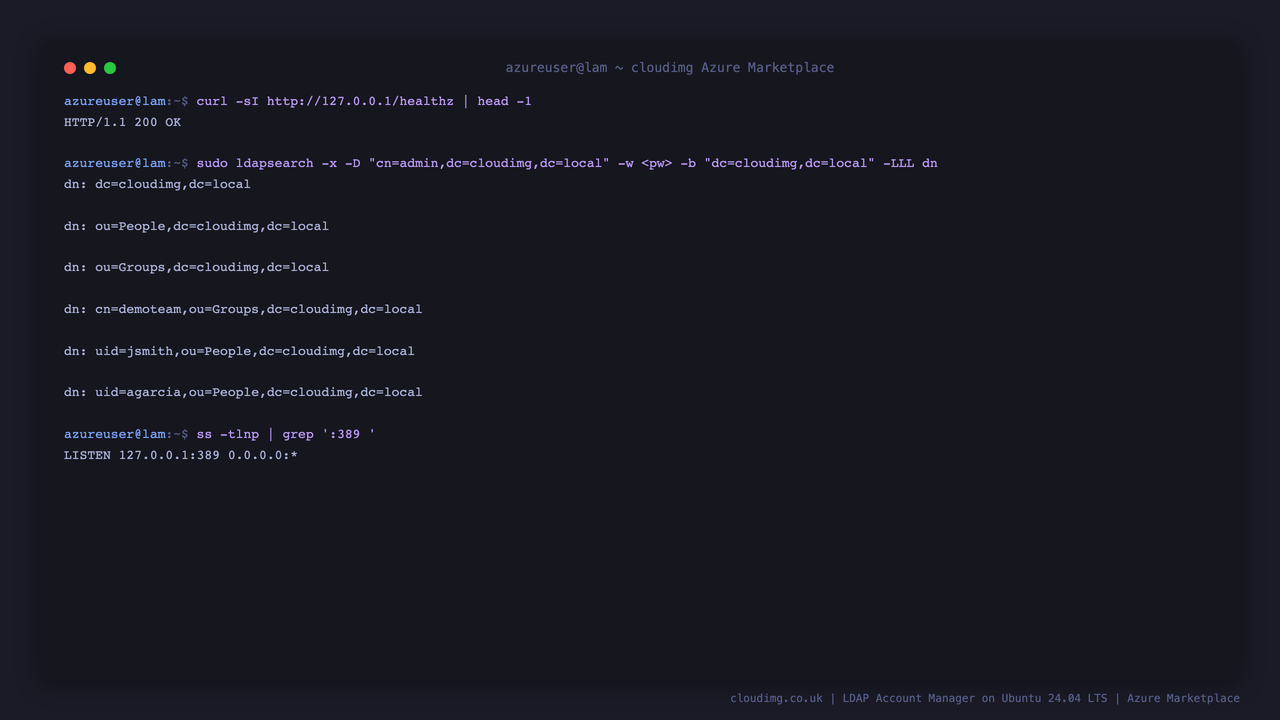The width and height of the screenshot is (1280, 720).
Task: Select the line 'dn: dc=cloudimg,dc=local'
Action: click(157, 184)
